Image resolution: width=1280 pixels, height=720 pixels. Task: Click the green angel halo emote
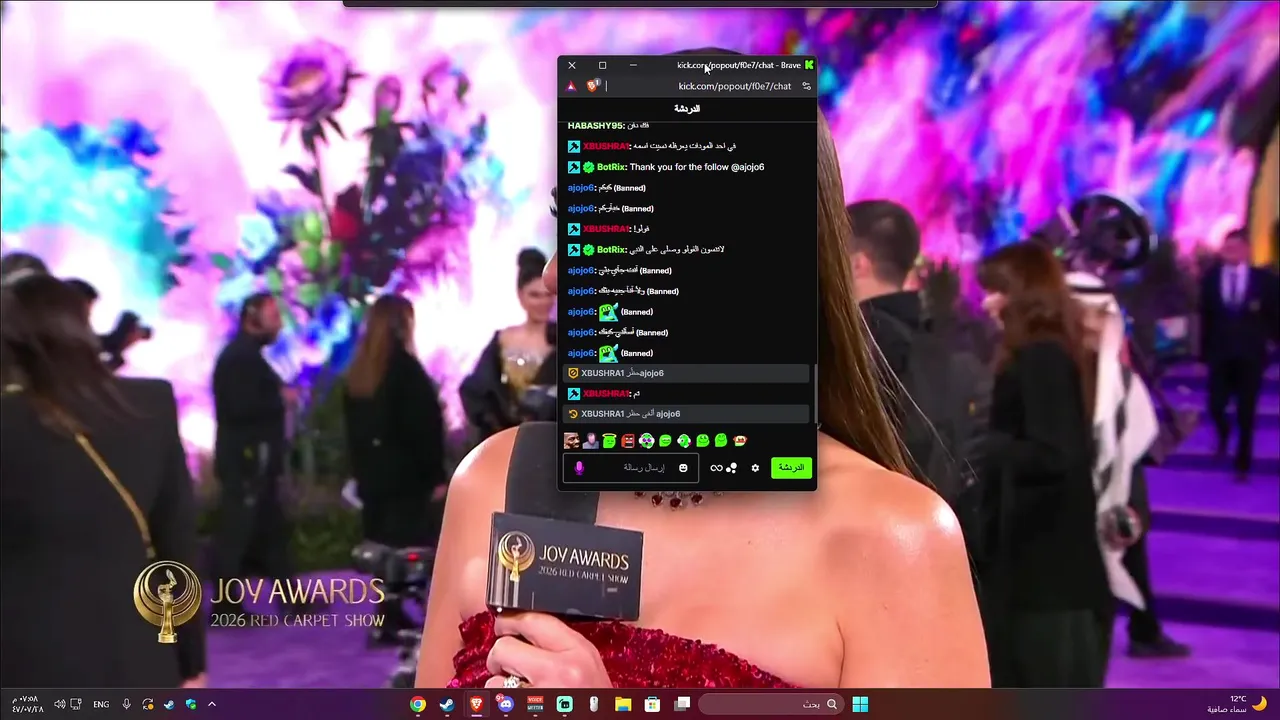pyautogui.click(x=609, y=441)
